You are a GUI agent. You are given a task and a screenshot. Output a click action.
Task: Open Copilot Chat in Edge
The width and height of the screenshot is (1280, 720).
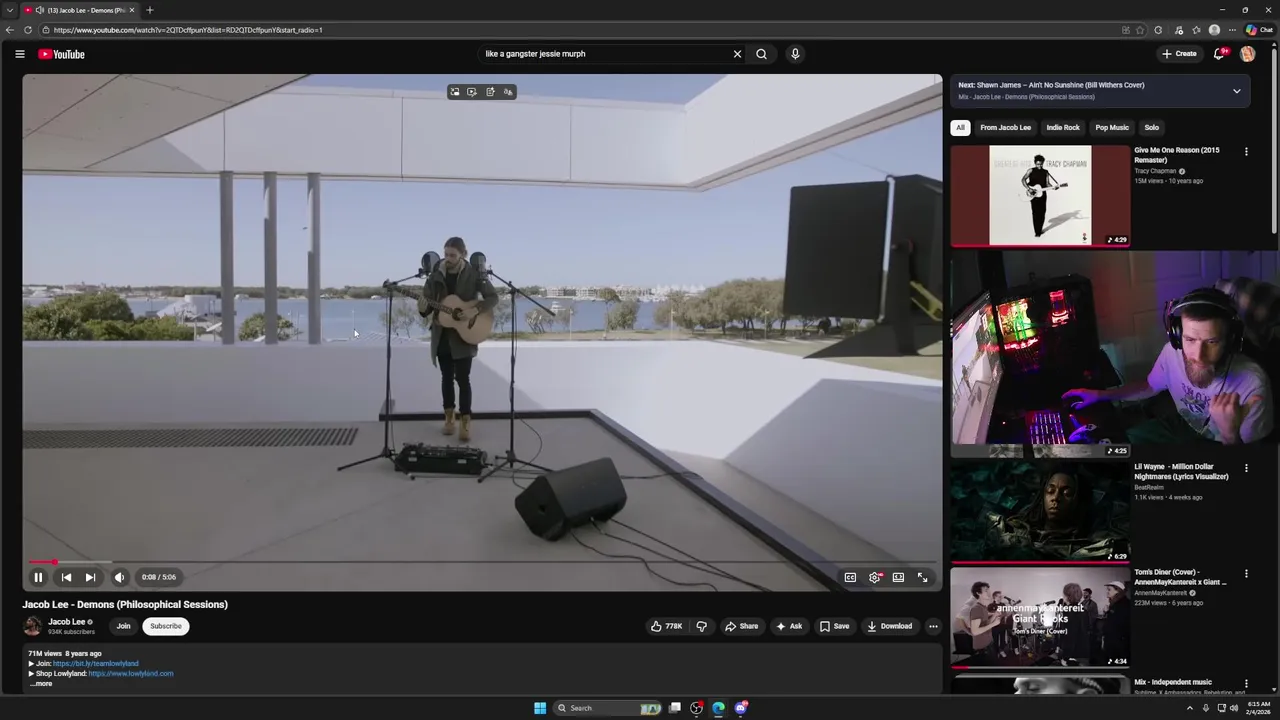(1259, 30)
